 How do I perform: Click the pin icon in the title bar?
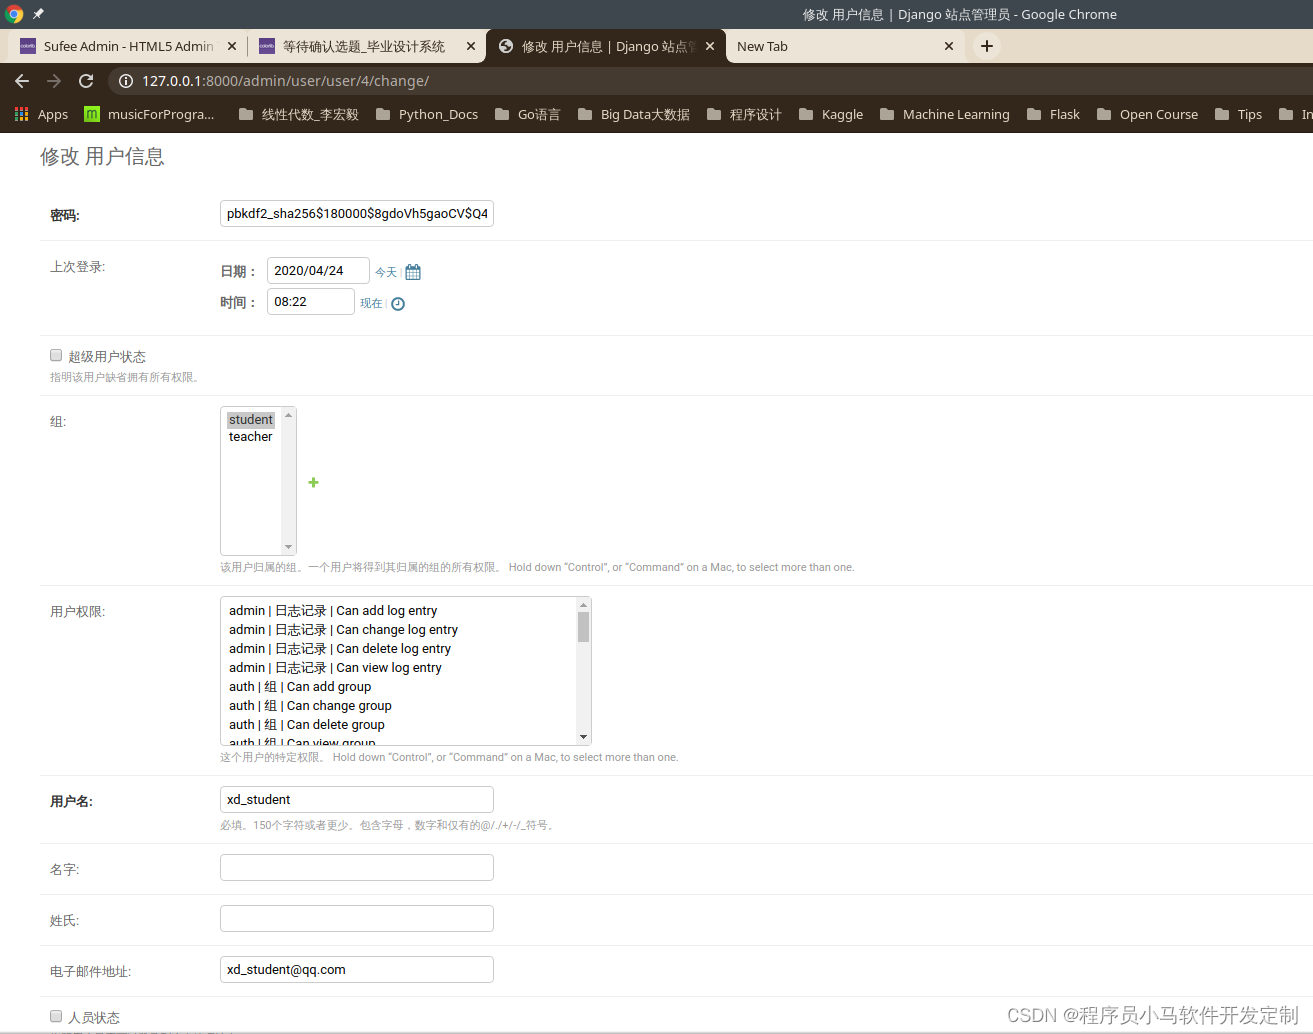(38, 14)
